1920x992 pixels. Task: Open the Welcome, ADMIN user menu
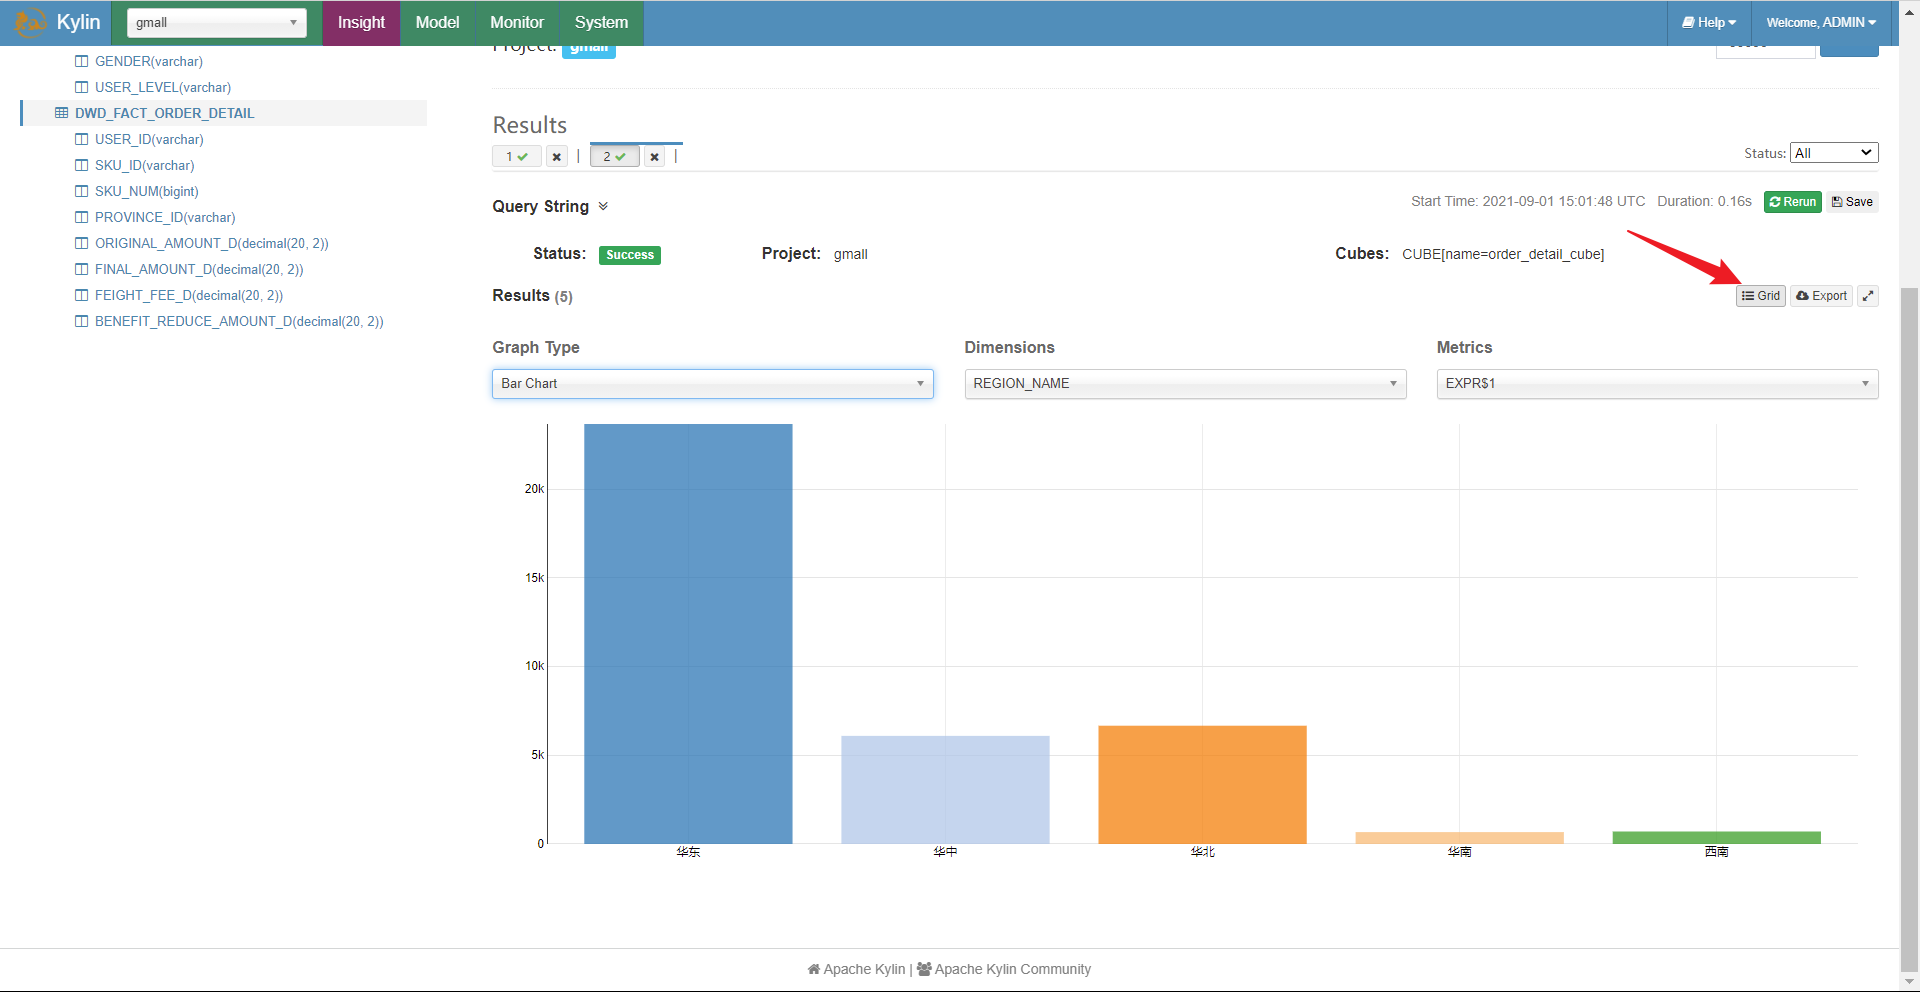coord(1820,22)
